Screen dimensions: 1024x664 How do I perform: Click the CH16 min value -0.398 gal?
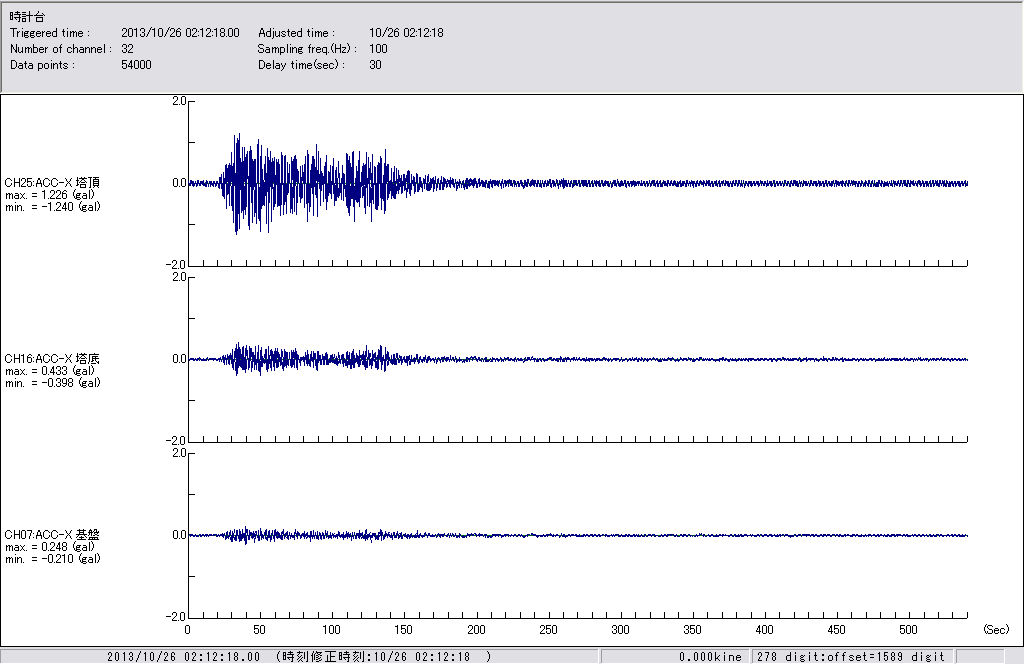52,382
